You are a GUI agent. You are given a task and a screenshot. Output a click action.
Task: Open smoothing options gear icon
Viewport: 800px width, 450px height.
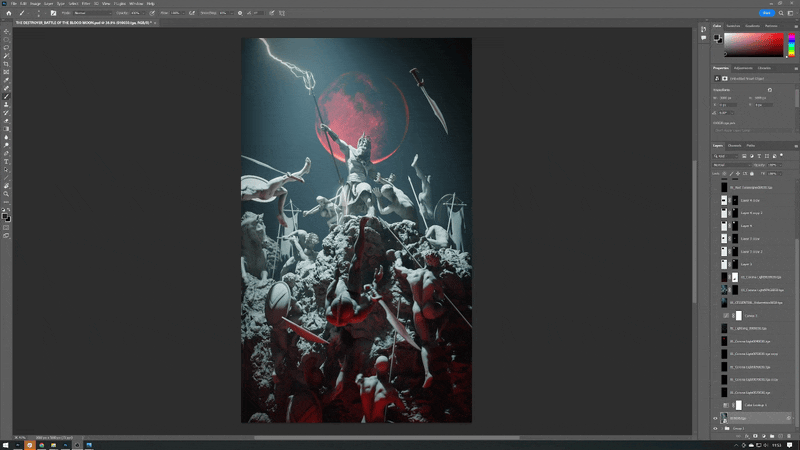tap(240, 13)
